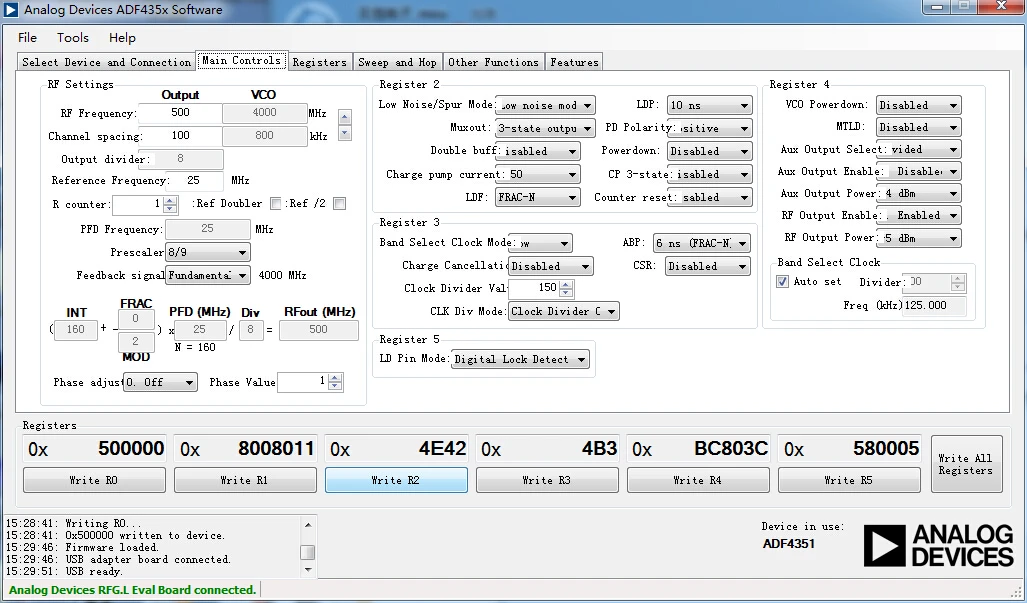Decrease Clock Divider Value with down stepper
This screenshot has height=603, width=1027.
567,292
